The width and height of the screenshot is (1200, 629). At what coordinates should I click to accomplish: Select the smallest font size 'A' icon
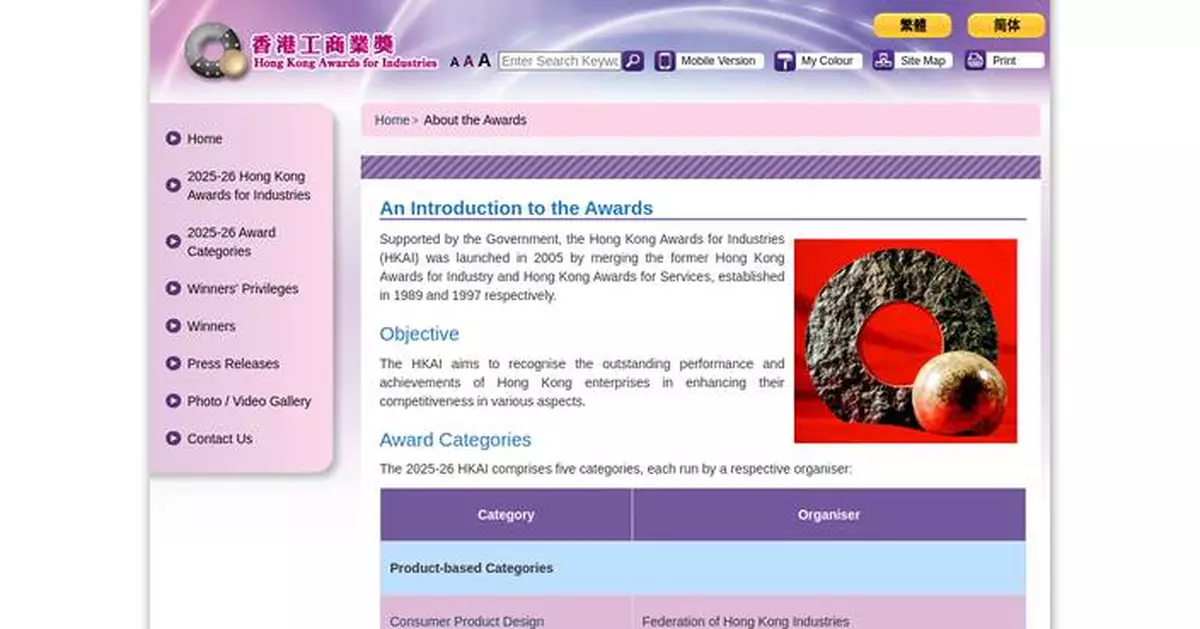452,61
